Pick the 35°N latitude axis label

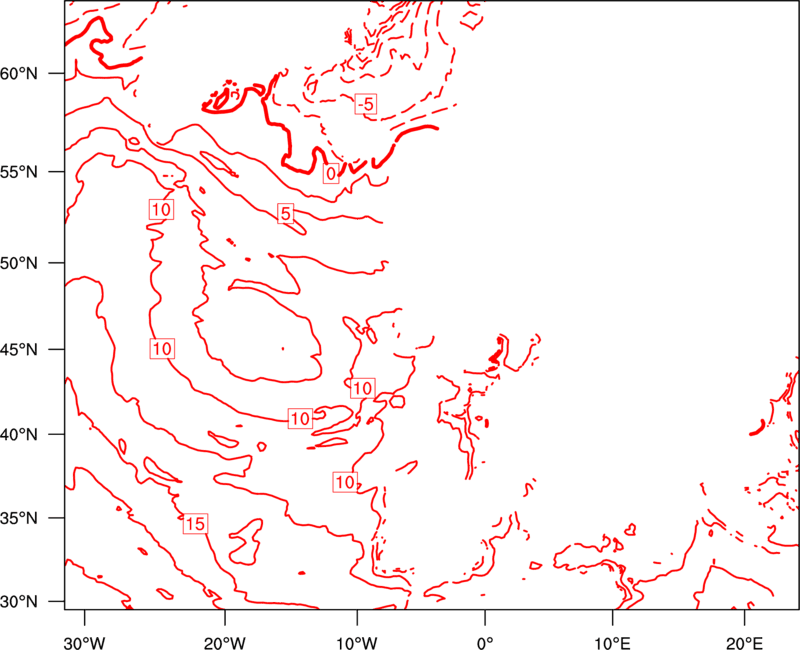coord(19,518)
